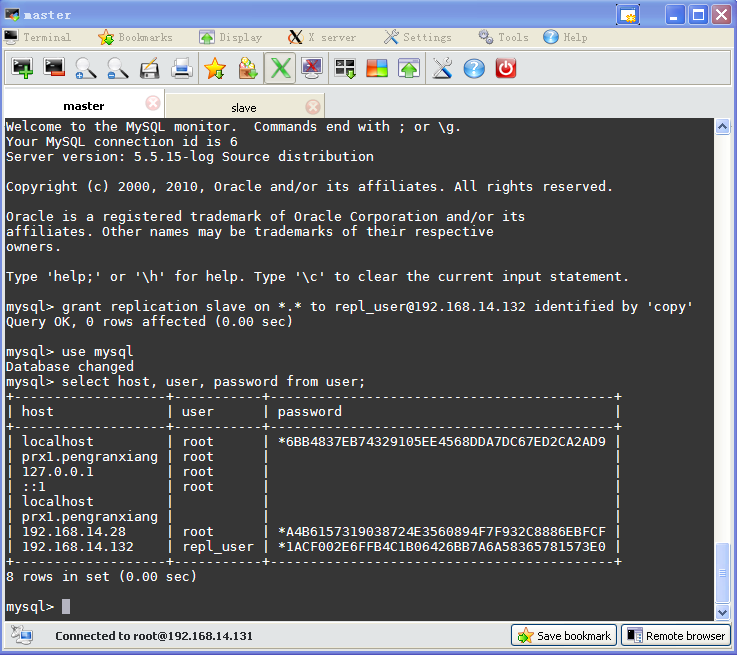Viewport: 737px width, 655px height.
Task: Click the "Server version: 5.5.15-log" line
Action: pos(190,156)
